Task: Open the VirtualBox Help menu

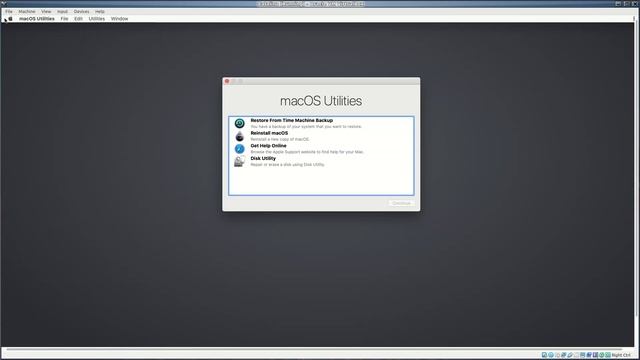Action: click(100, 11)
